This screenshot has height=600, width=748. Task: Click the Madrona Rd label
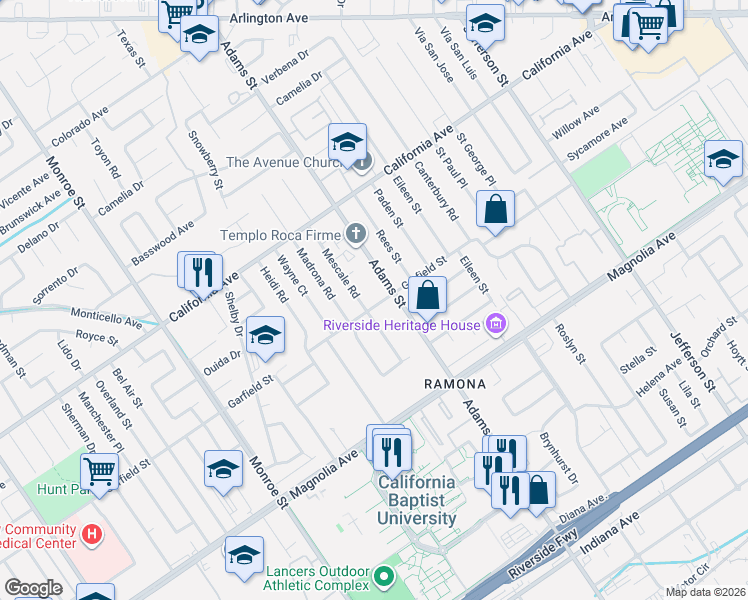(x=316, y=273)
